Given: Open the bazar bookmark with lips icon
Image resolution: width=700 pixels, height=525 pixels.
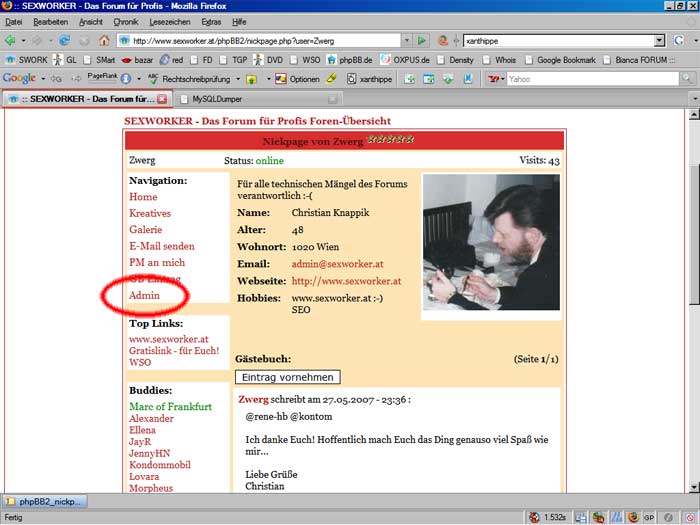Looking at the screenshot, I should pos(137,60).
